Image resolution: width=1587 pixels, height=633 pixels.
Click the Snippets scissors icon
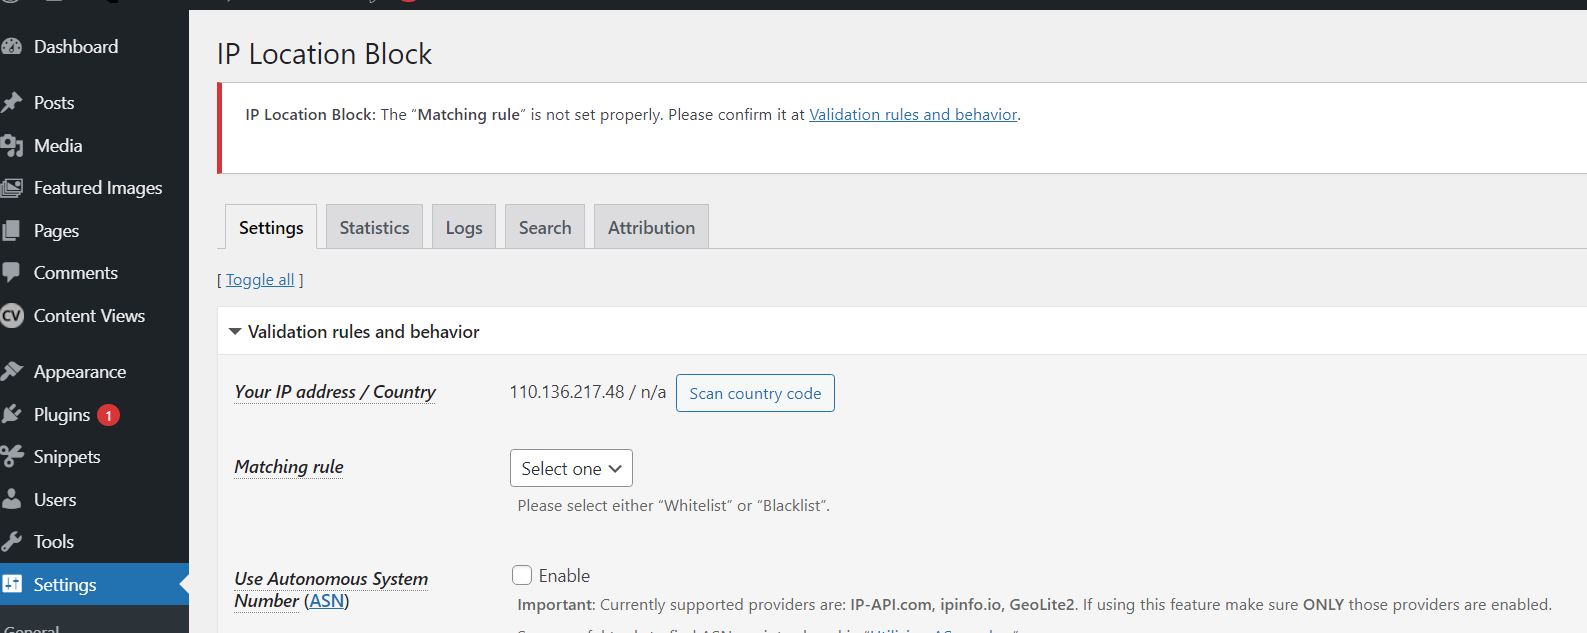(x=11, y=457)
